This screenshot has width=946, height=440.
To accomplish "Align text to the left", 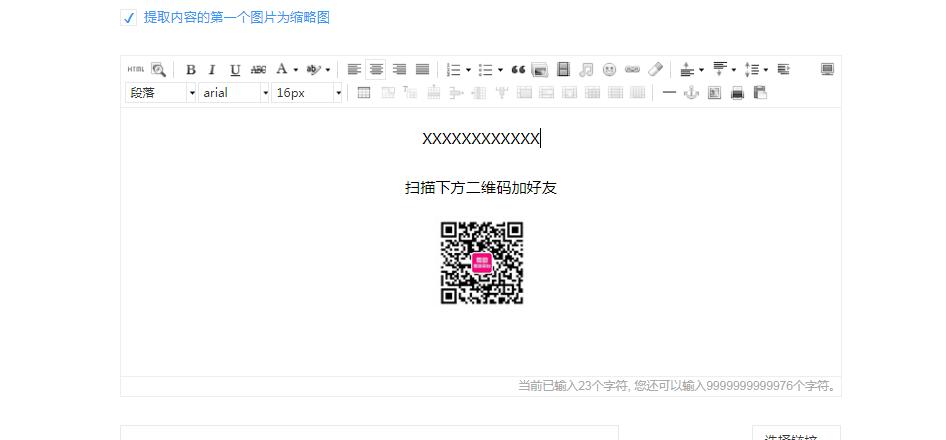I will (x=354, y=70).
